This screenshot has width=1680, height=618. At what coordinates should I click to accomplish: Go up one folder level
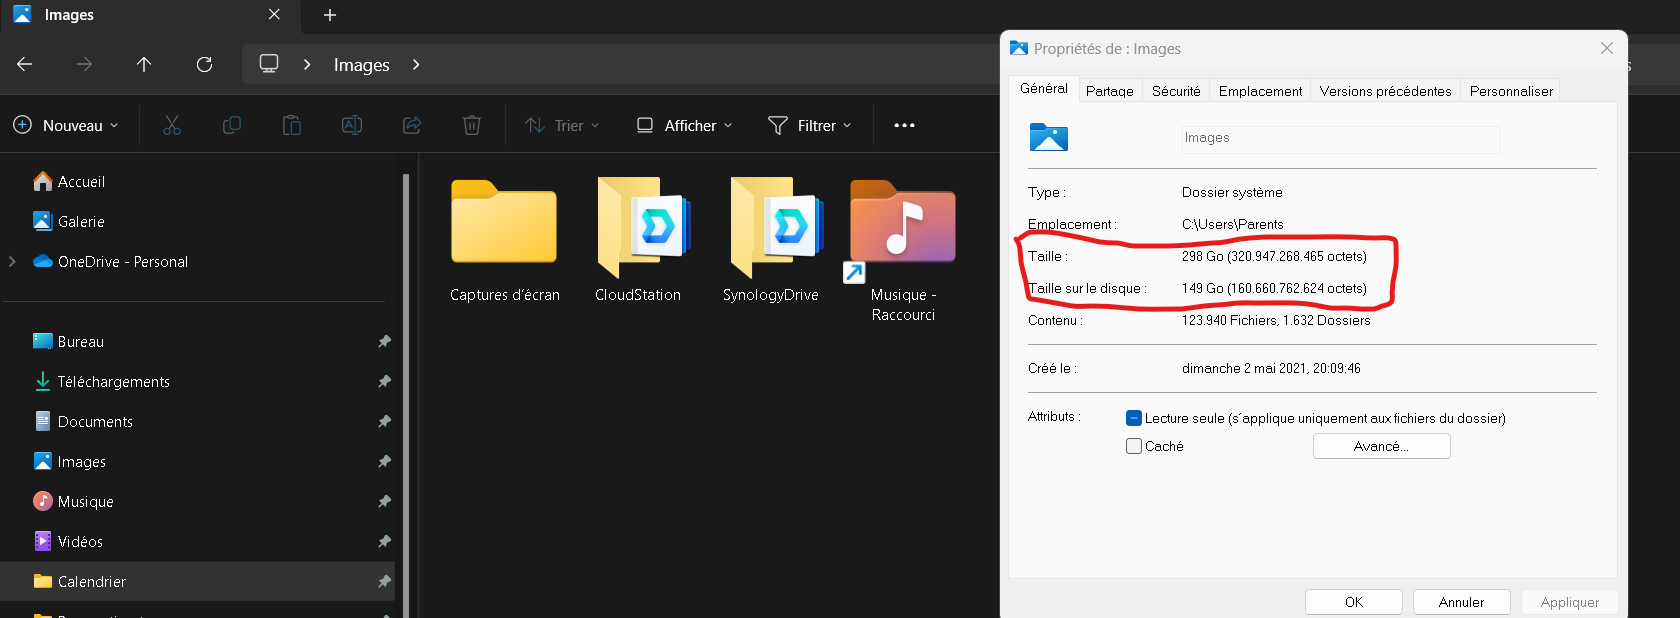[144, 64]
